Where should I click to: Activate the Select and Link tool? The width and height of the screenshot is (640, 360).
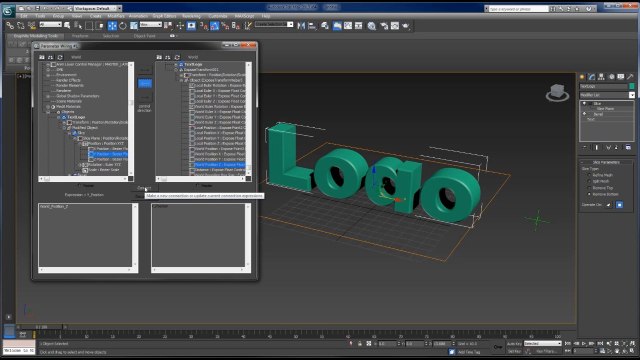coord(10,26)
